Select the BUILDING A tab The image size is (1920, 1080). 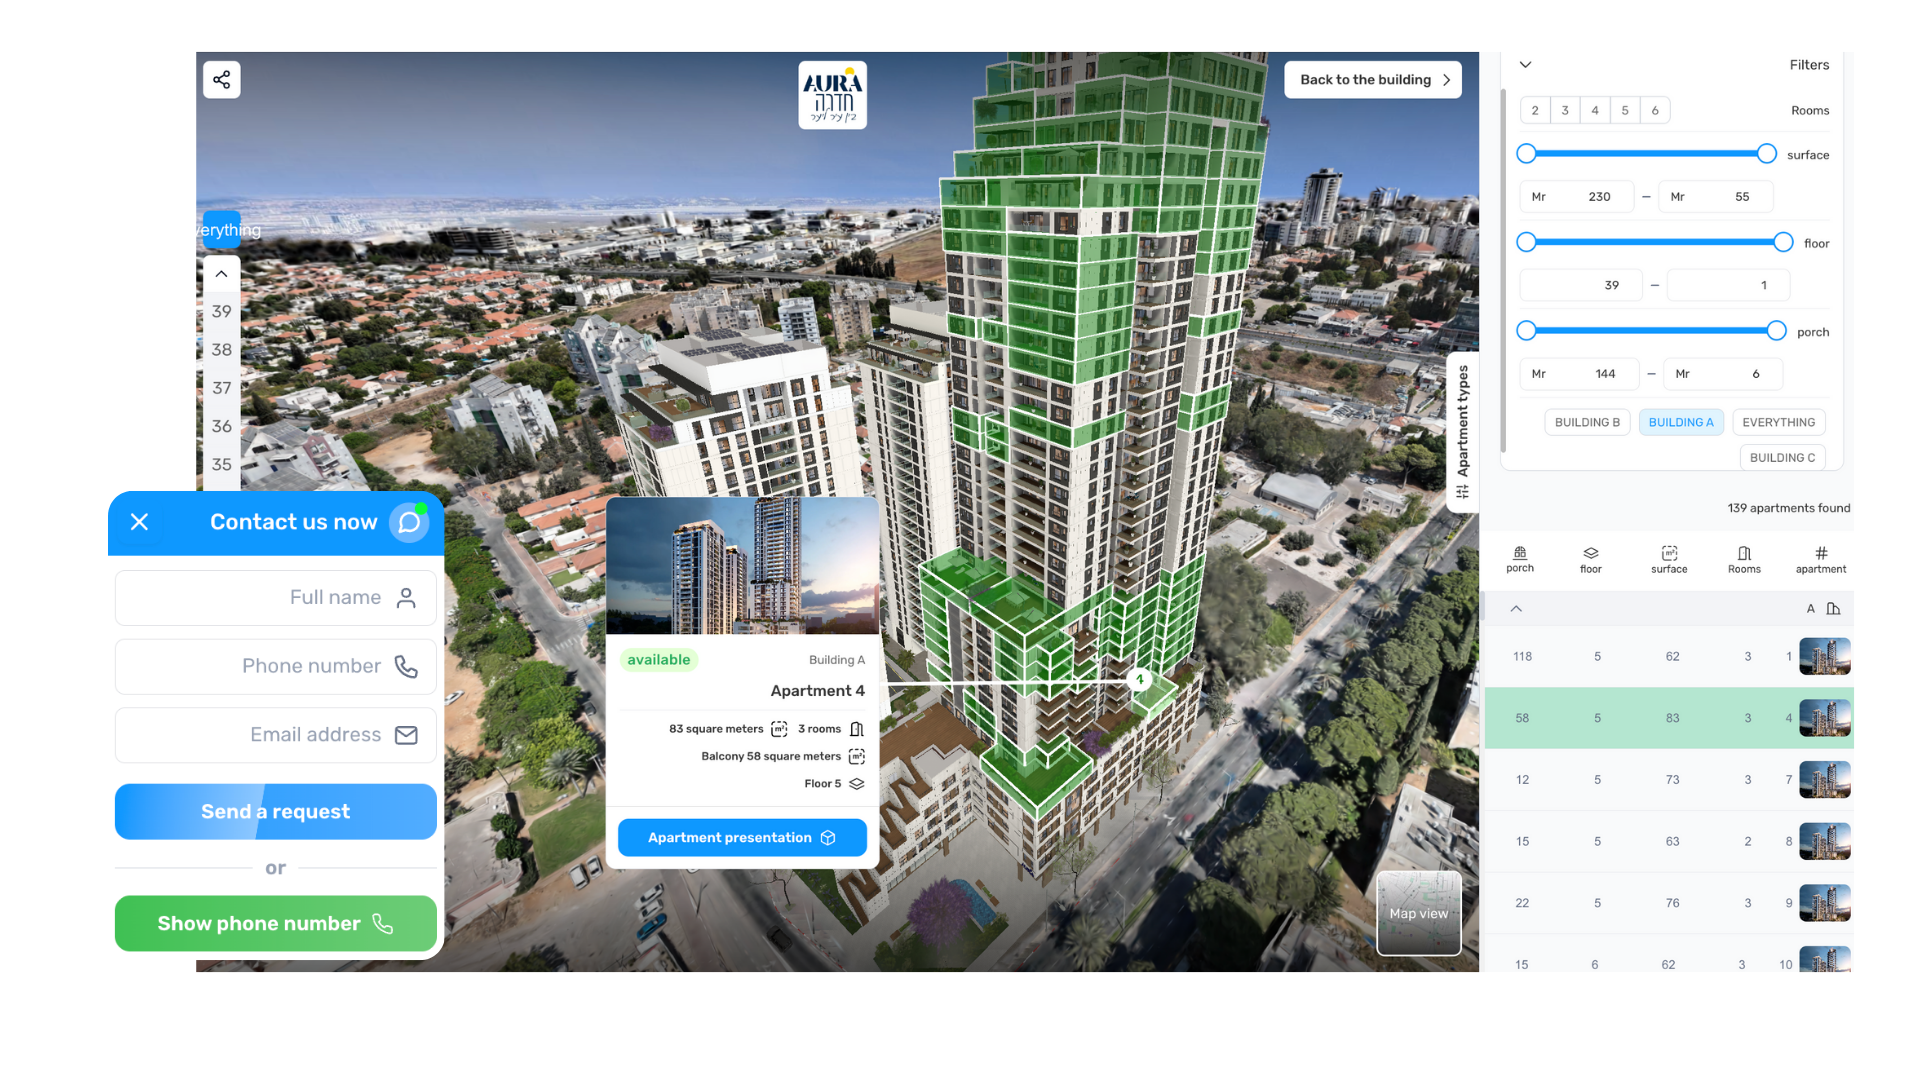[1681, 422]
